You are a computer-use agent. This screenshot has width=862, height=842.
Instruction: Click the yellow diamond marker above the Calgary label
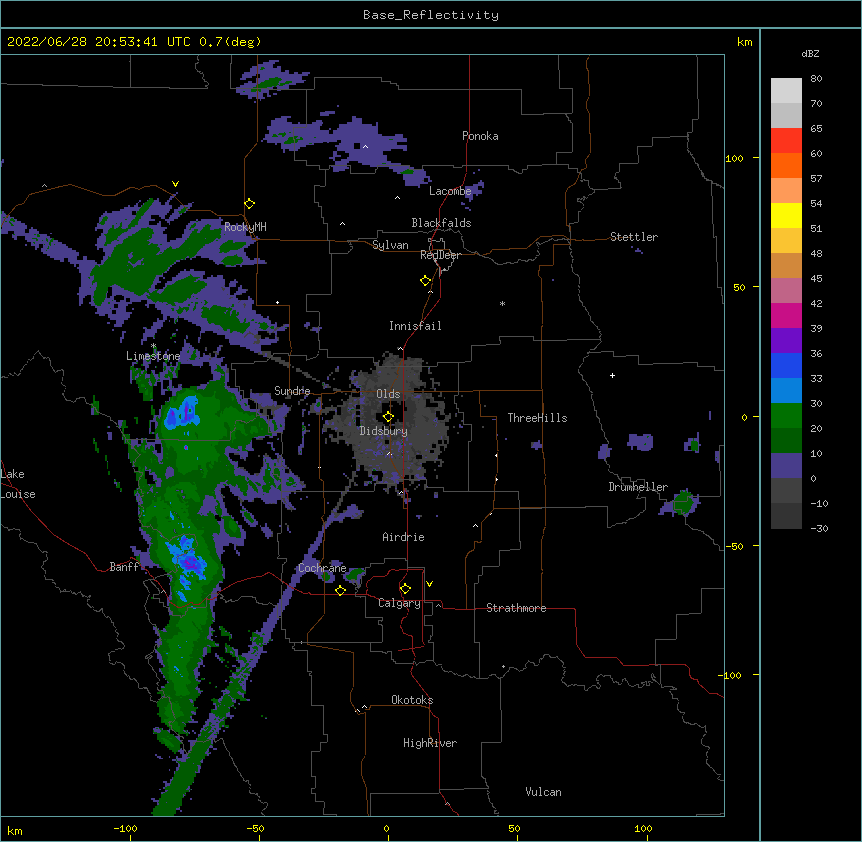(x=405, y=589)
